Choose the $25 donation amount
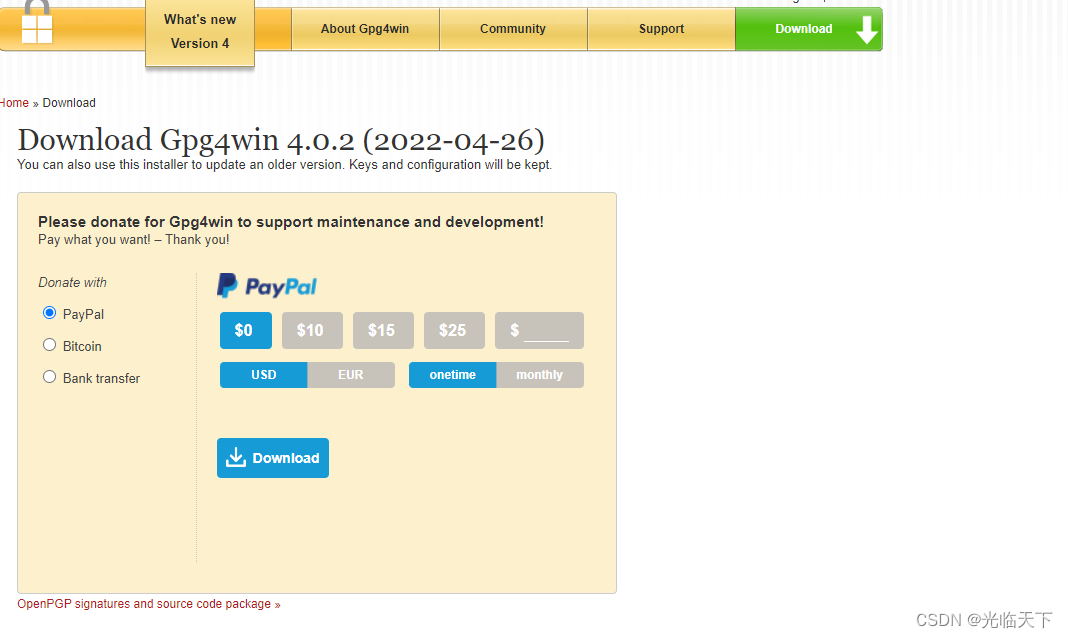Viewport: 1068px width, 638px height. [454, 330]
